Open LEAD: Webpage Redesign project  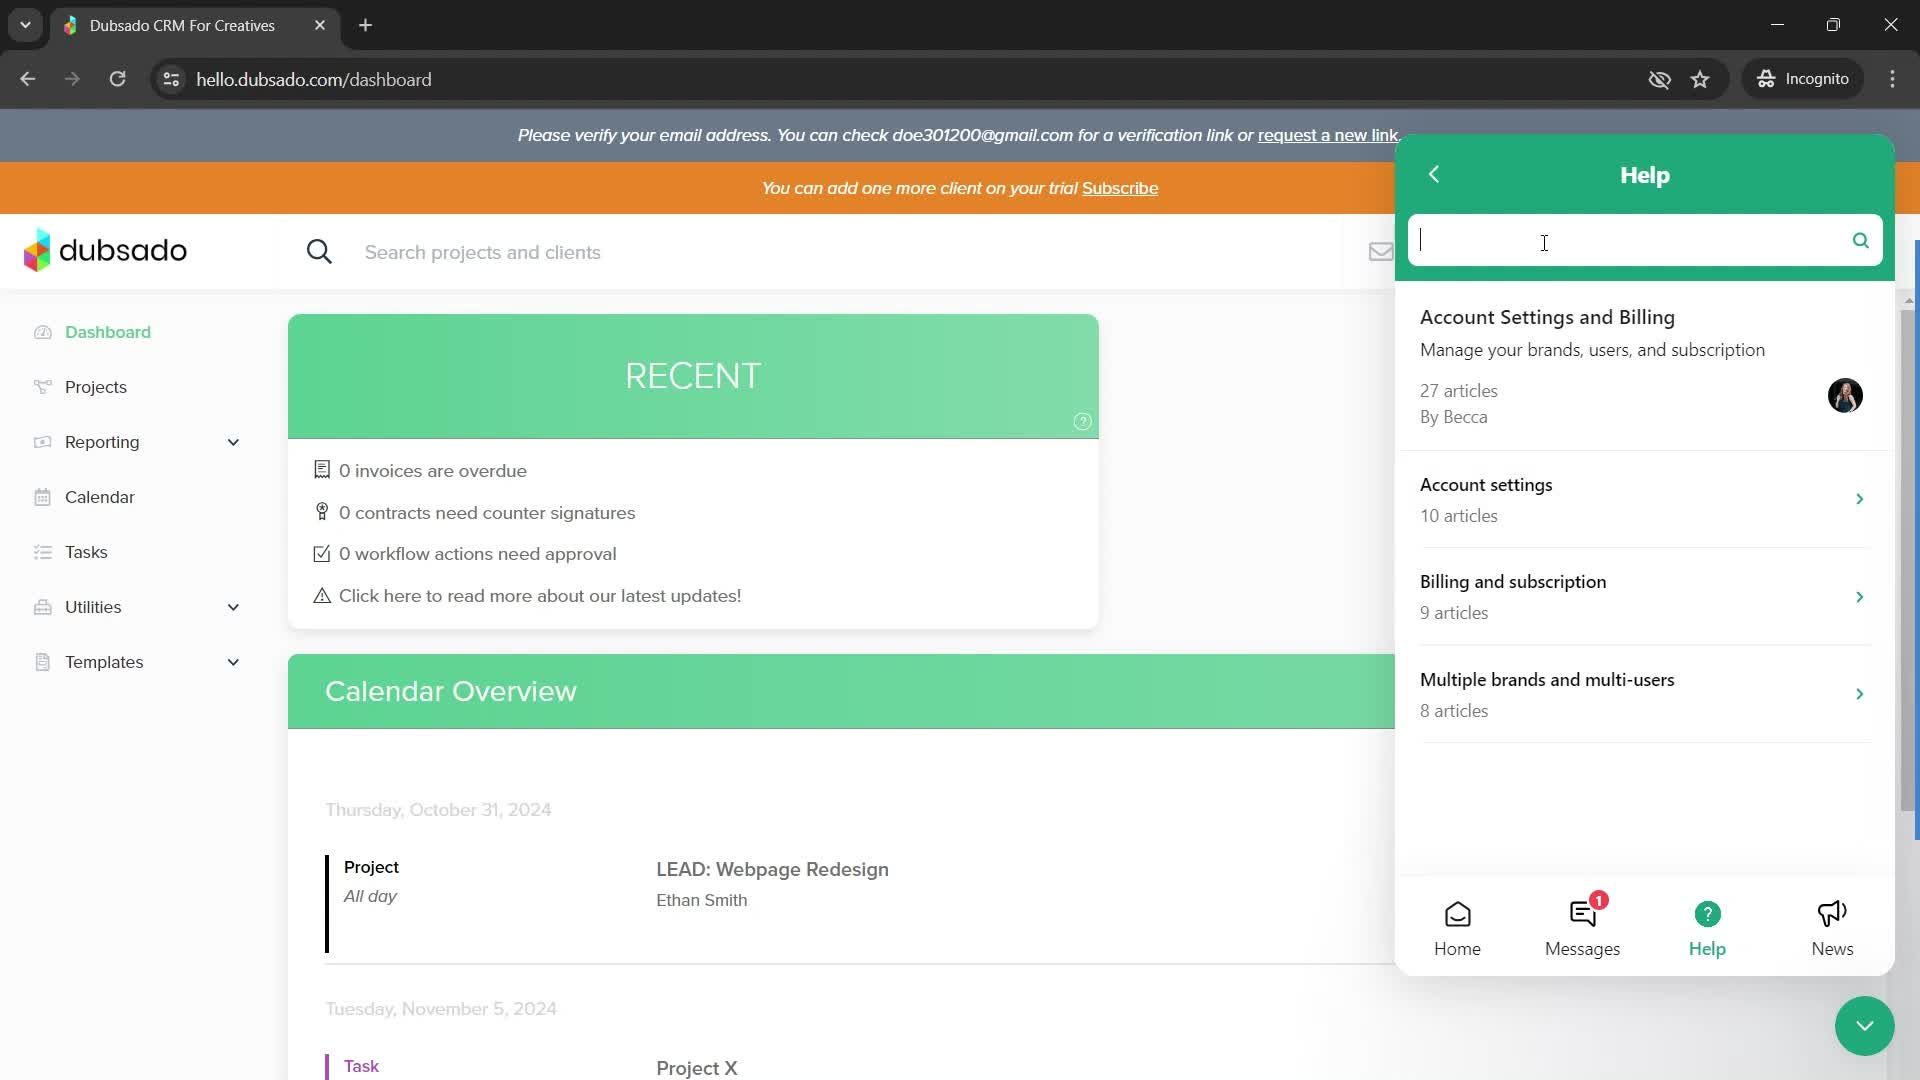tap(772, 870)
